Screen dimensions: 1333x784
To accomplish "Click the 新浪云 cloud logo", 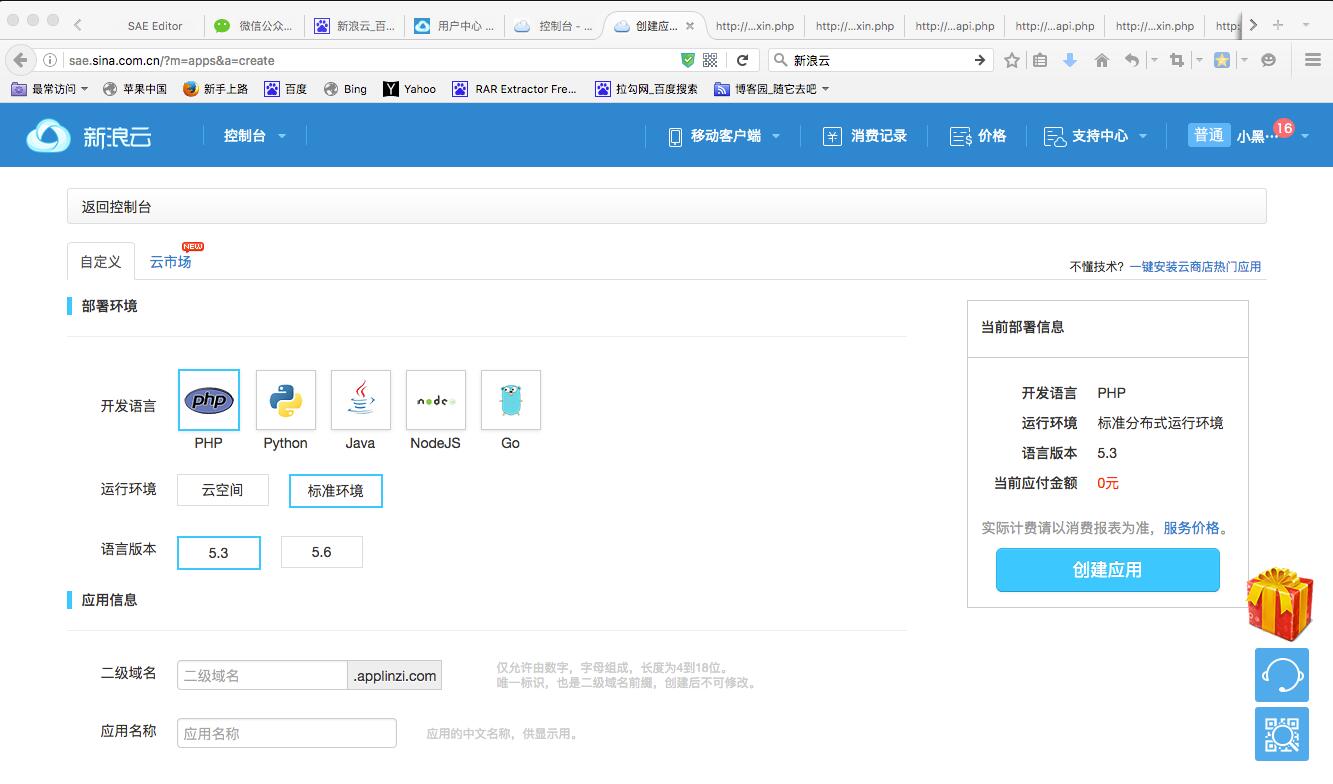I will pyautogui.click(x=89, y=136).
